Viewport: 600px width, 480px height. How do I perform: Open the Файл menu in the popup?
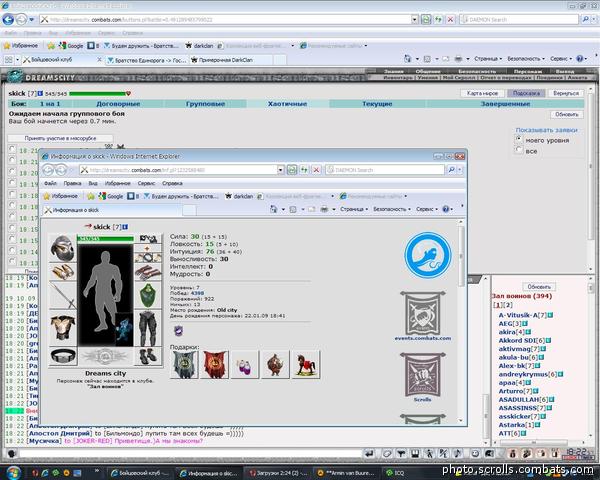pyautogui.click(x=50, y=183)
